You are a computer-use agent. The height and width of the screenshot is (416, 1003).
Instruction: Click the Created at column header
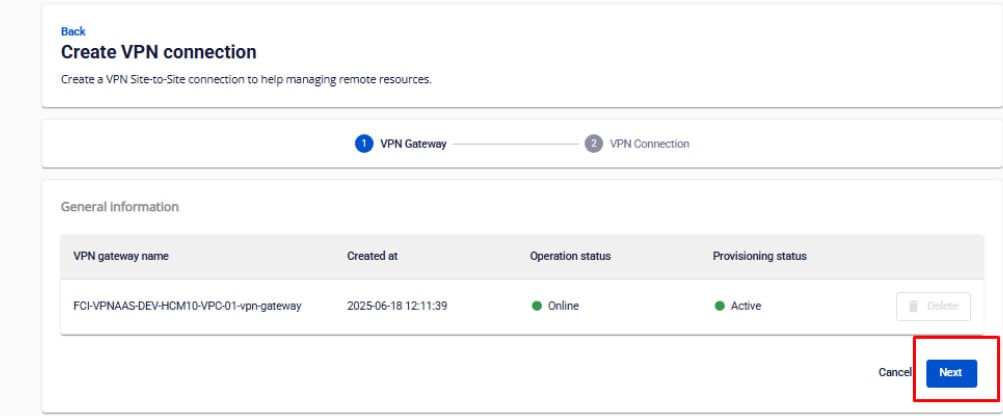pyautogui.click(x=372, y=256)
